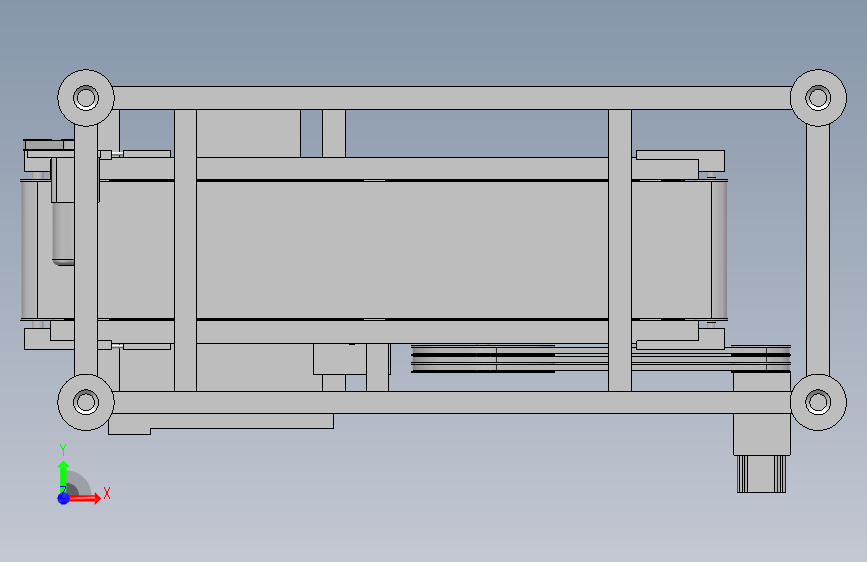Select the bottom-right corner mounting hole
This screenshot has height=562, width=867.
click(x=818, y=402)
